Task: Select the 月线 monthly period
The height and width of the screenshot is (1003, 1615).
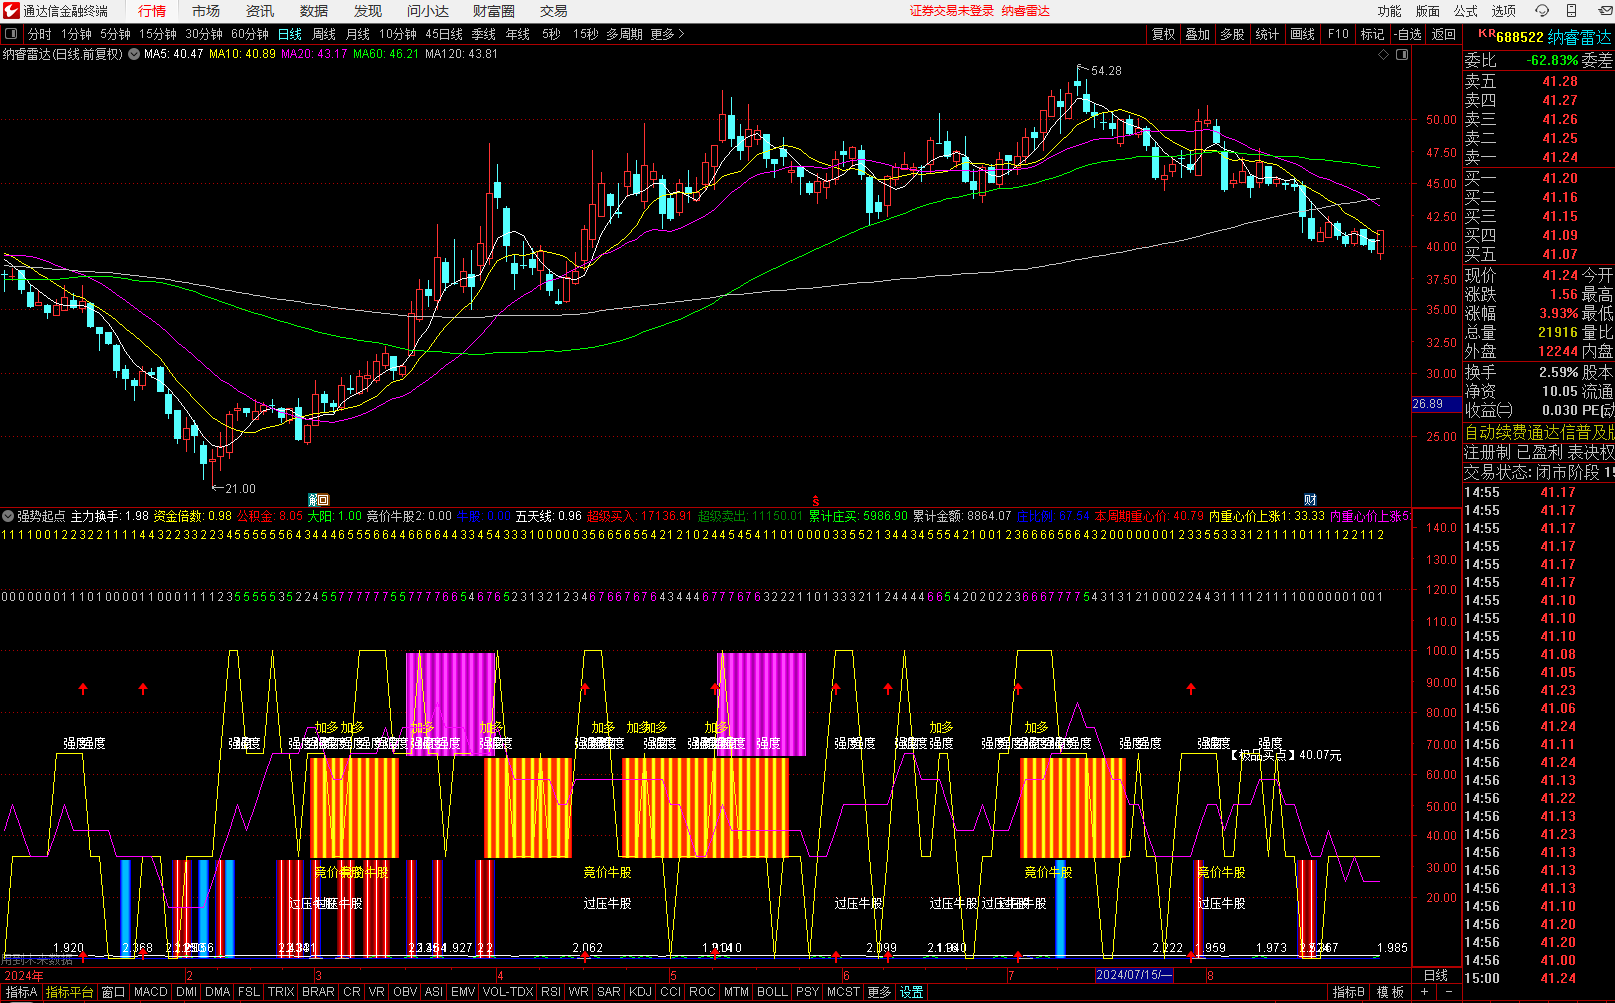Action: click(358, 34)
